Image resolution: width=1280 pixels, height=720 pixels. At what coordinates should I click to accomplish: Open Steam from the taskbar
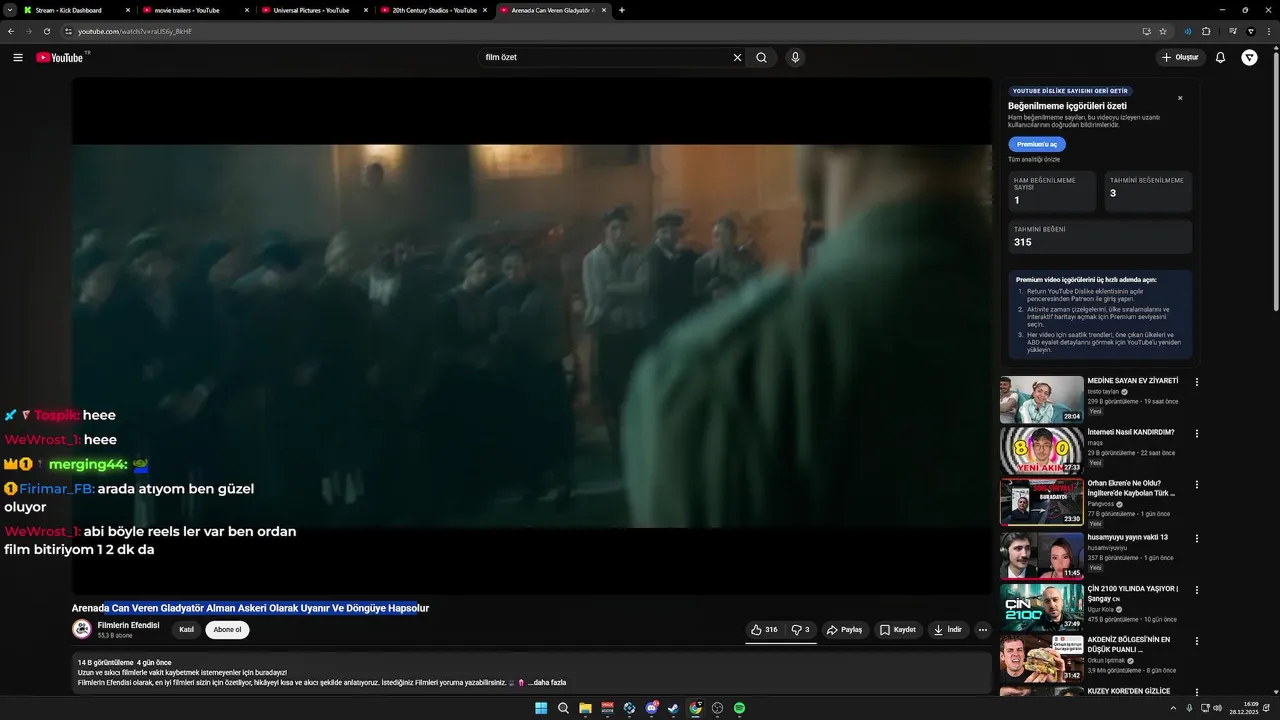click(674, 708)
